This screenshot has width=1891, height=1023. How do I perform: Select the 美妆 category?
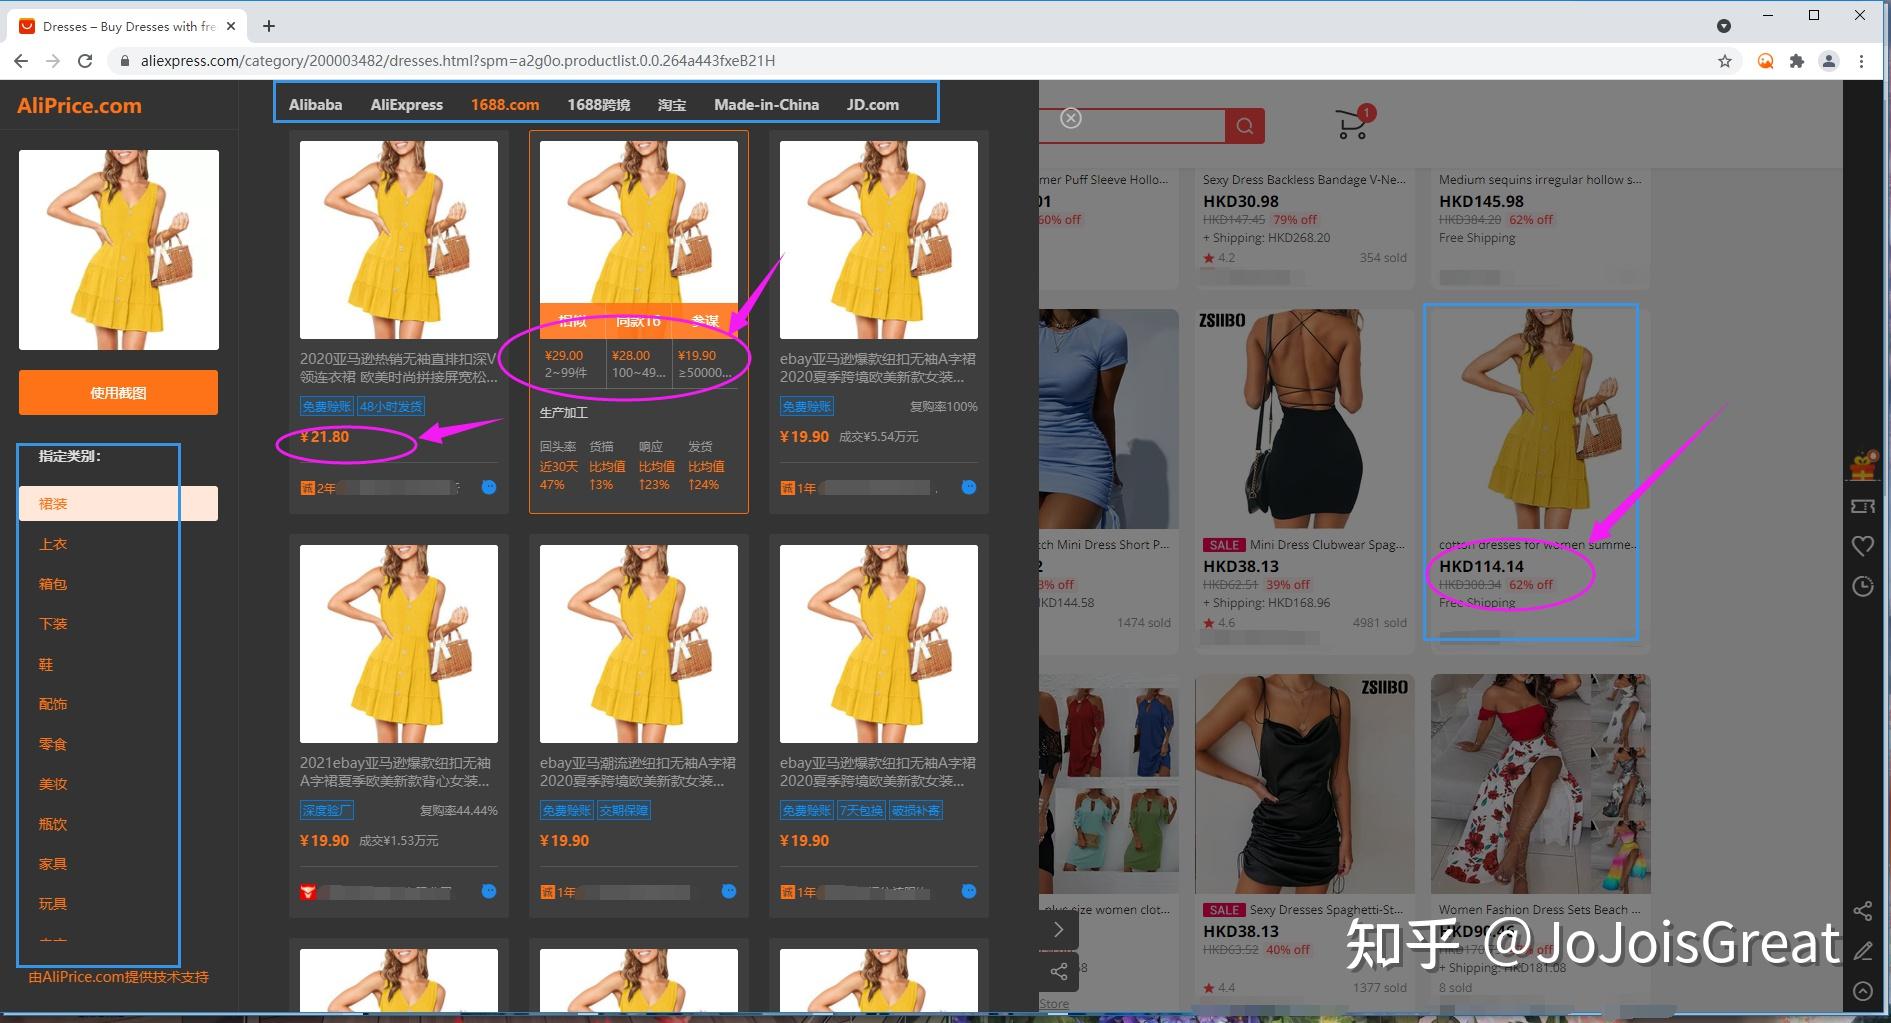pyautogui.click(x=53, y=784)
